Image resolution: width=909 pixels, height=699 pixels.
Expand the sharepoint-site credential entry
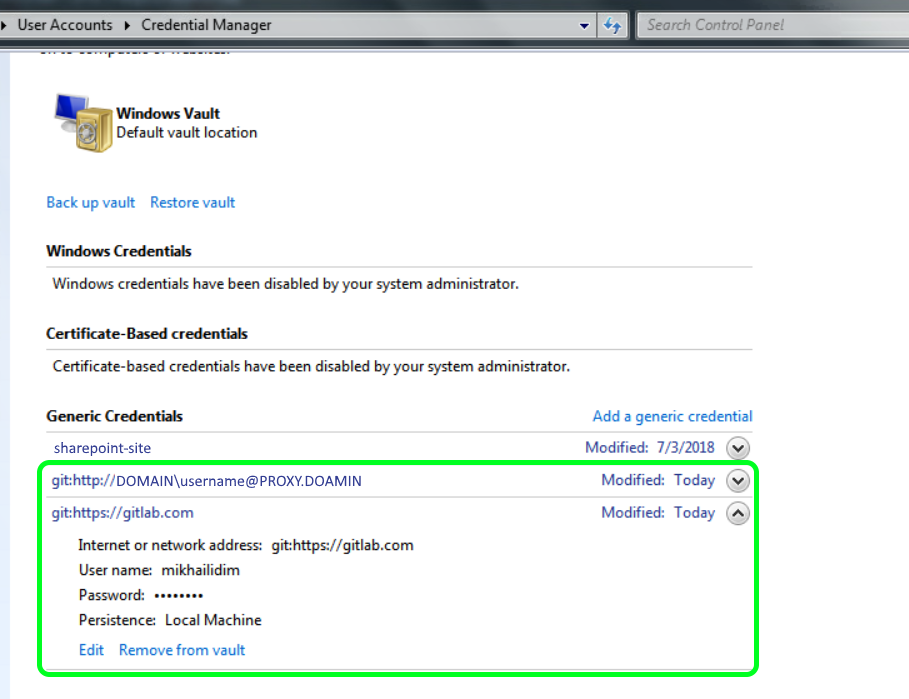pyautogui.click(x=737, y=448)
